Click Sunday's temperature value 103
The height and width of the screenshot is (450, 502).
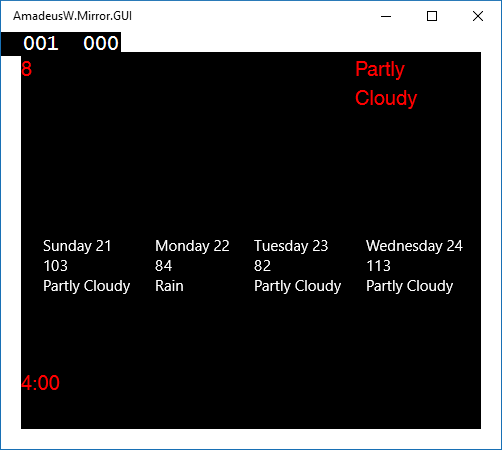coord(55,266)
